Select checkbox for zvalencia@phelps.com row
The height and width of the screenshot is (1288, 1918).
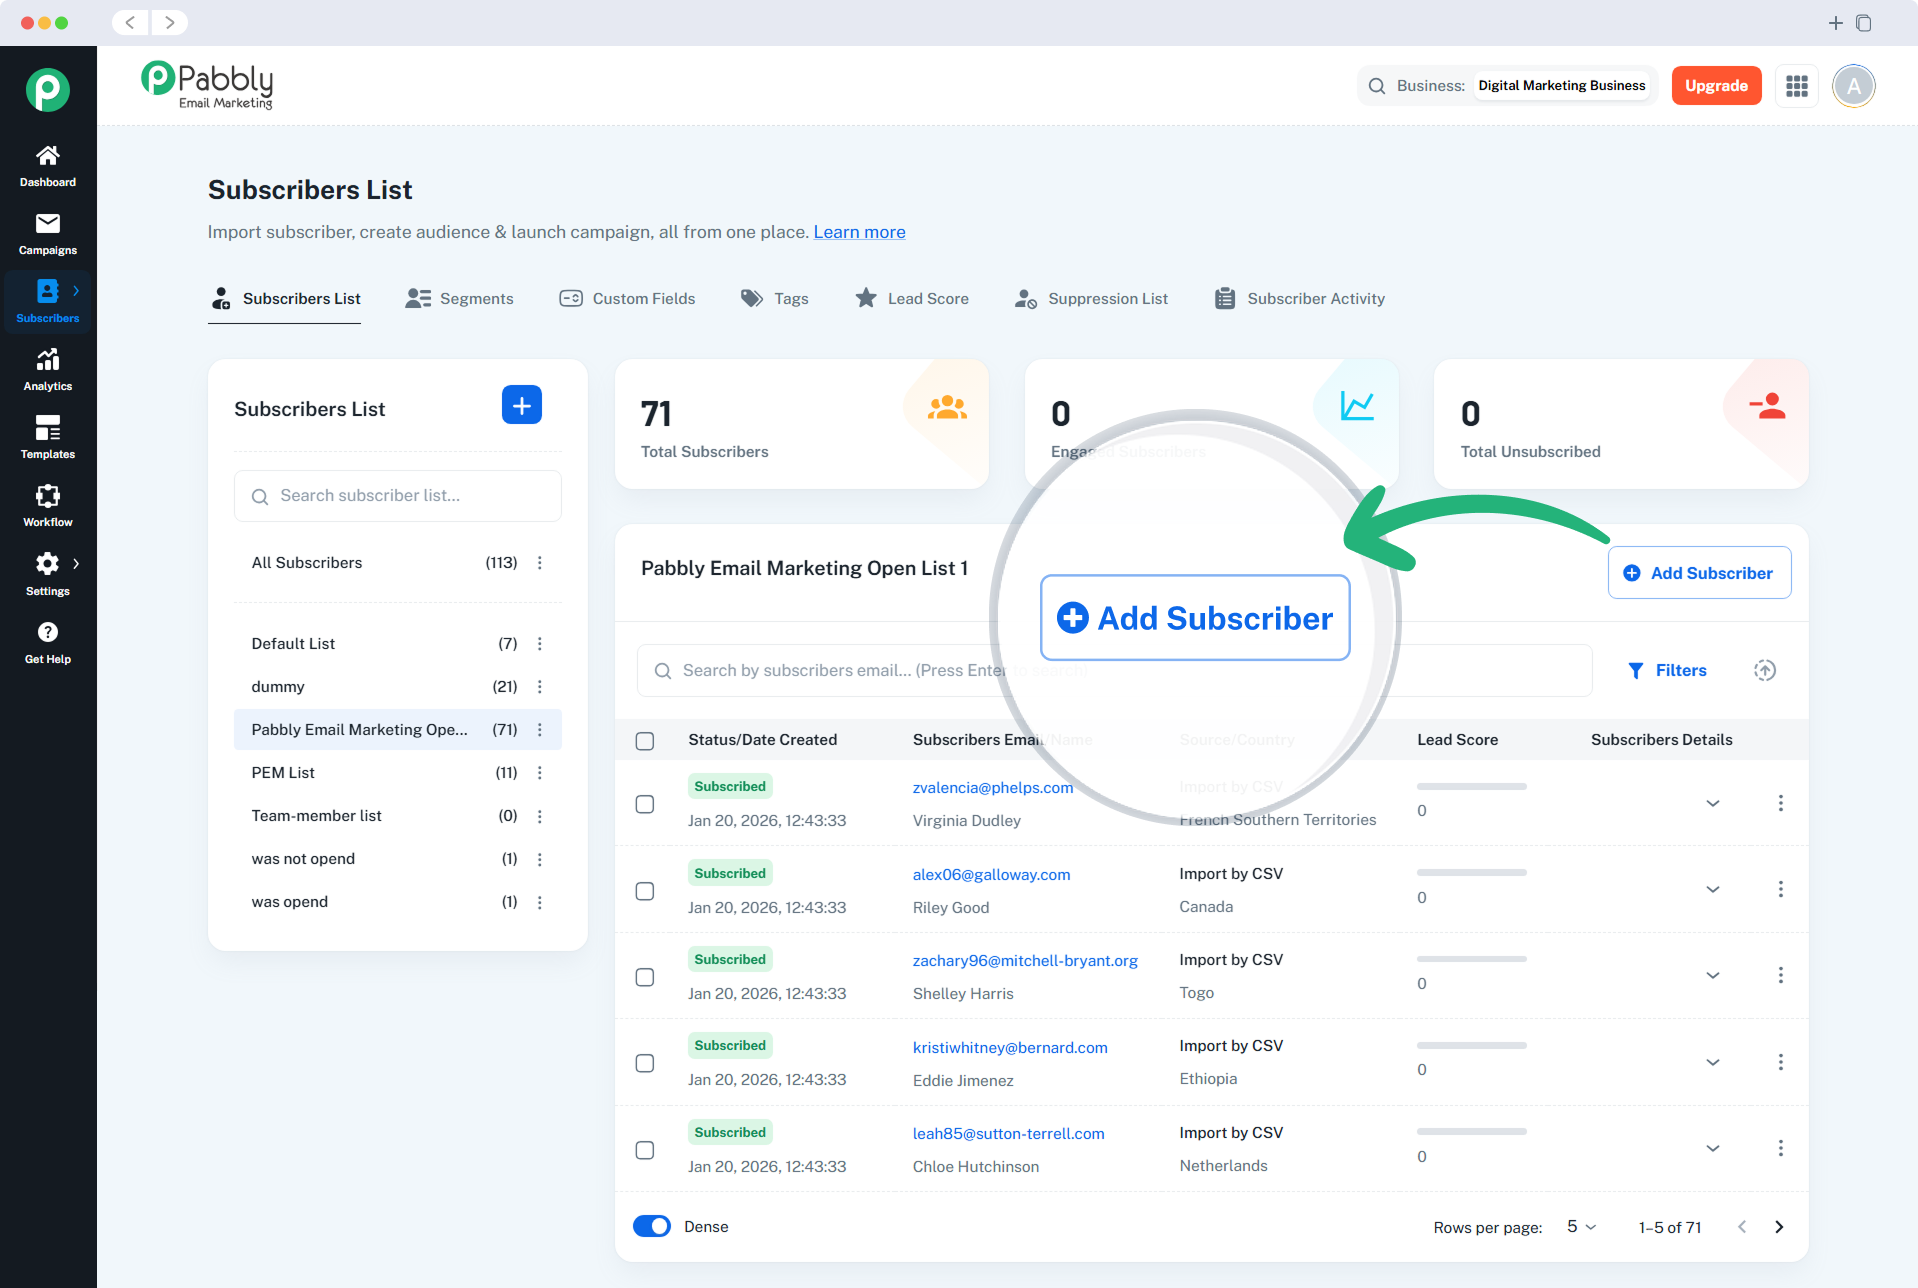tap(645, 804)
